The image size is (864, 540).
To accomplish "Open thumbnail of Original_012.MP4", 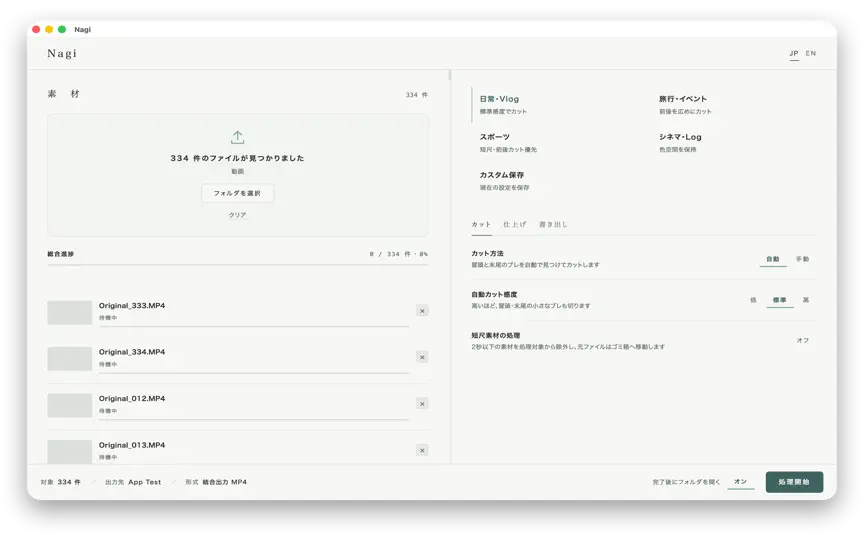I will click(69, 406).
